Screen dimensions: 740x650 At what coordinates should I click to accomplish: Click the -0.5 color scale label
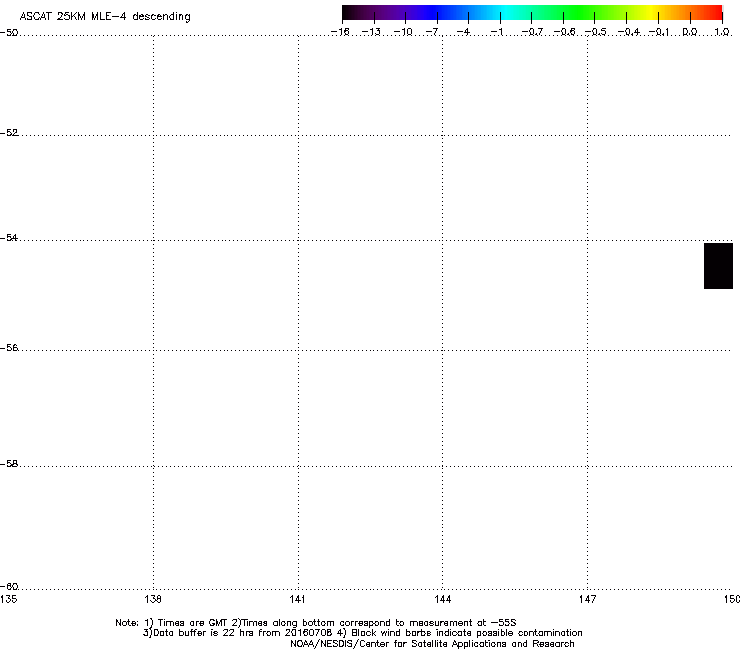coord(596,32)
